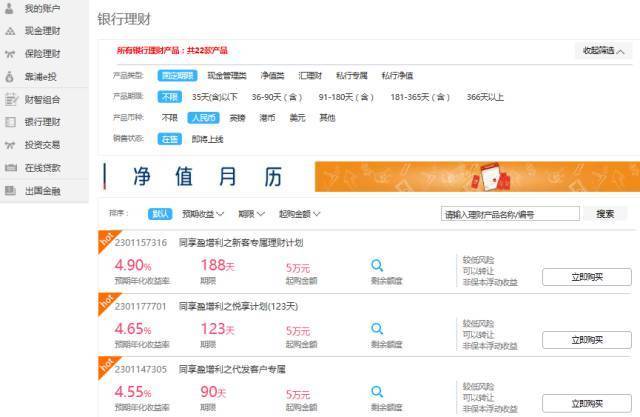Click 立即购买 for the 4.90% product
640x417 pixels.
click(x=587, y=277)
